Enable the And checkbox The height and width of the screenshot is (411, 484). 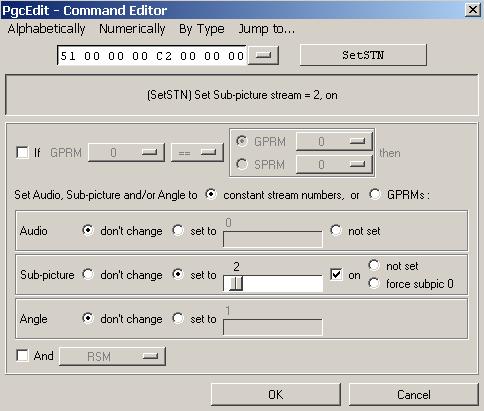point(22,355)
